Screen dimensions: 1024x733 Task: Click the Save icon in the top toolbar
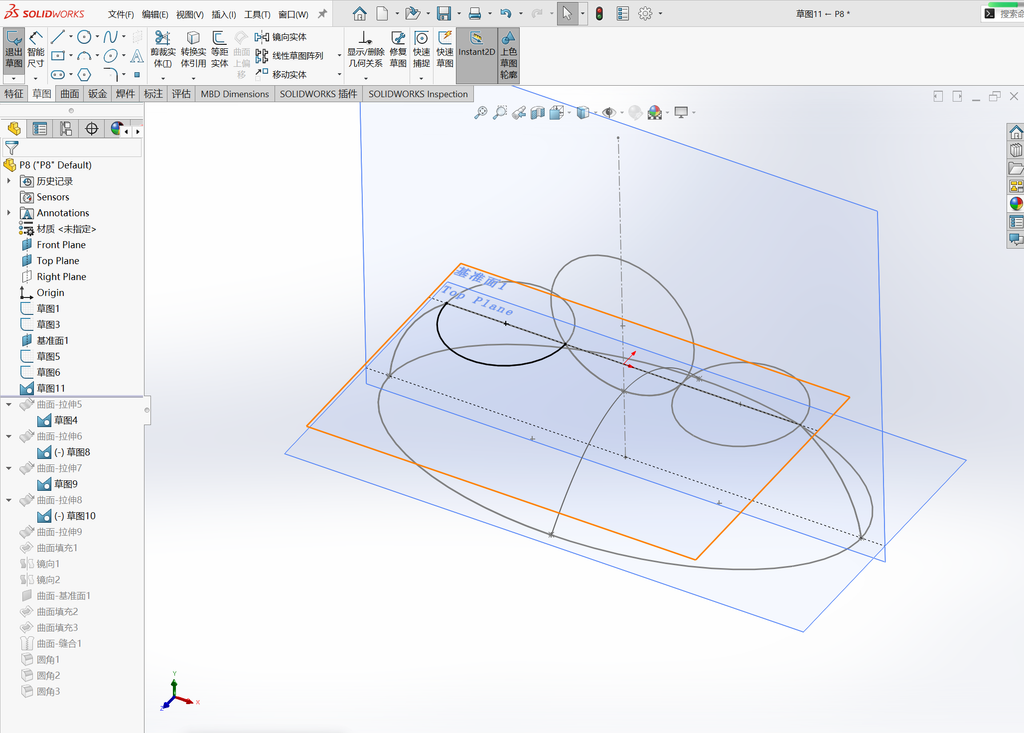(444, 13)
